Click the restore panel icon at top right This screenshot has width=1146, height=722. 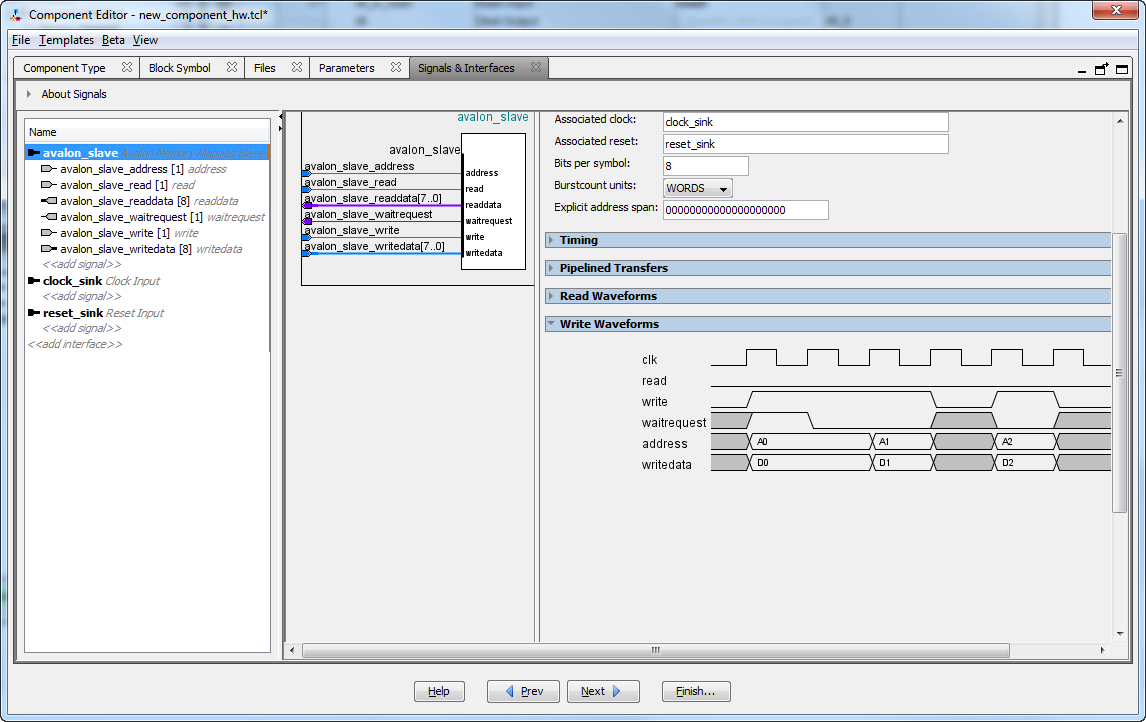tap(1102, 70)
